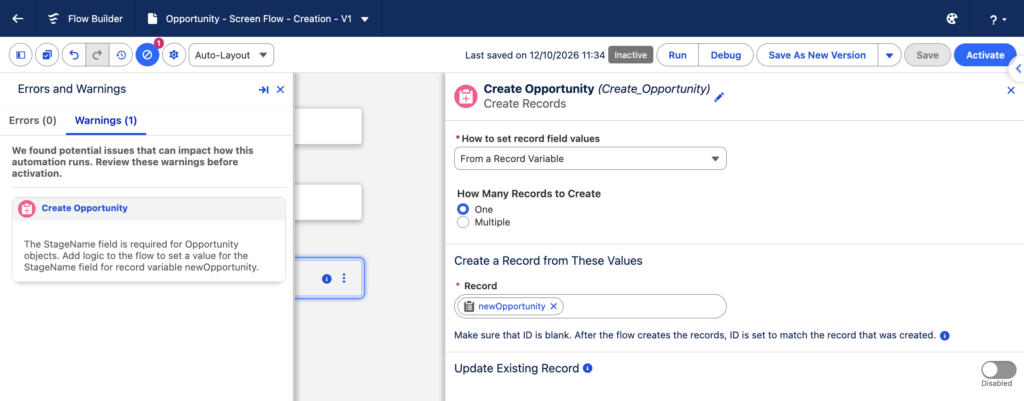Click the undo arrow button
The height and width of the screenshot is (401, 1024).
[x=74, y=55]
